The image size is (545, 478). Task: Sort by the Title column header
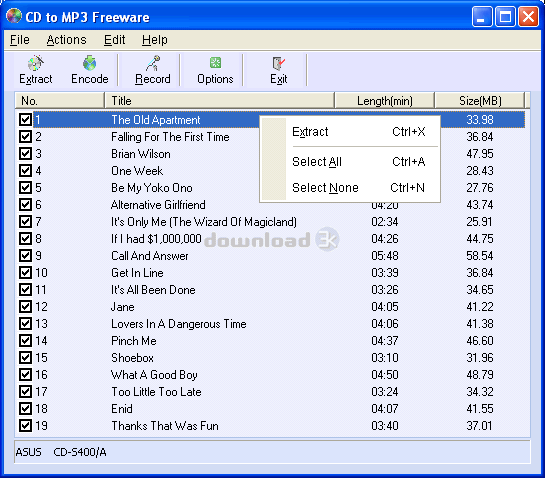coord(219,101)
